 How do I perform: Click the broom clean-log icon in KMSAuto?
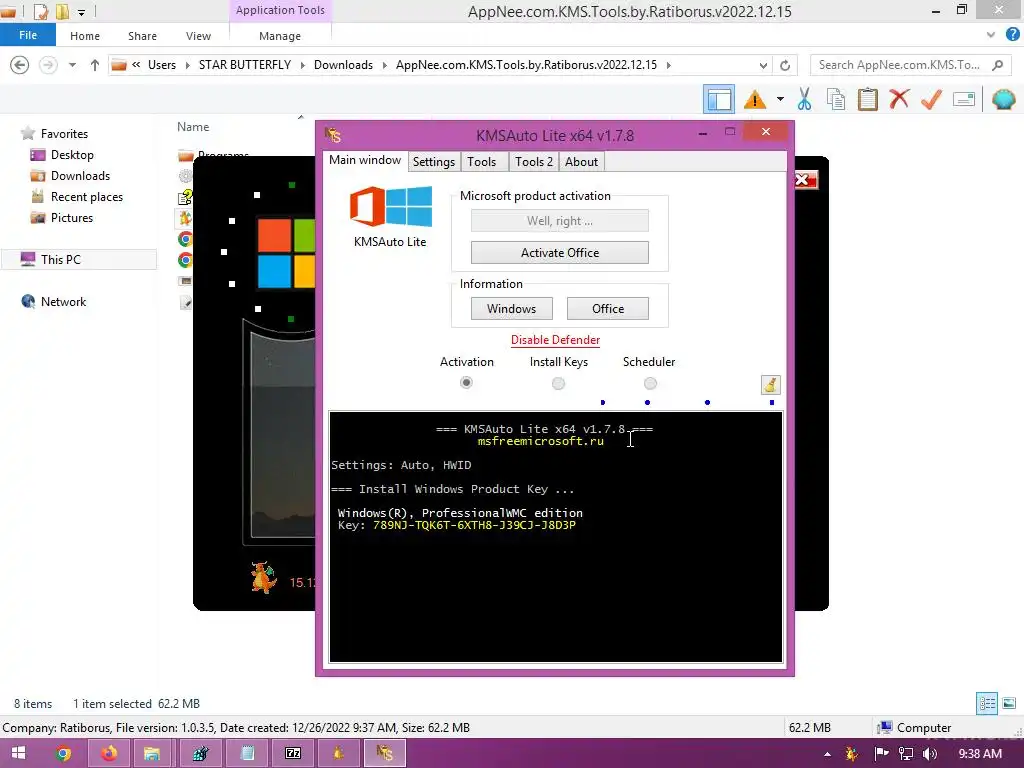coord(771,385)
